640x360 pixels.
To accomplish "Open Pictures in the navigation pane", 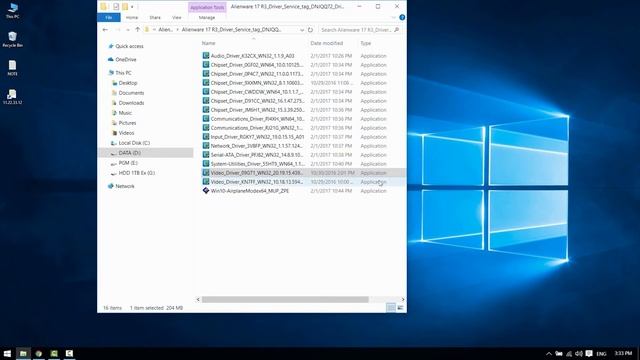I will pyautogui.click(x=127, y=123).
